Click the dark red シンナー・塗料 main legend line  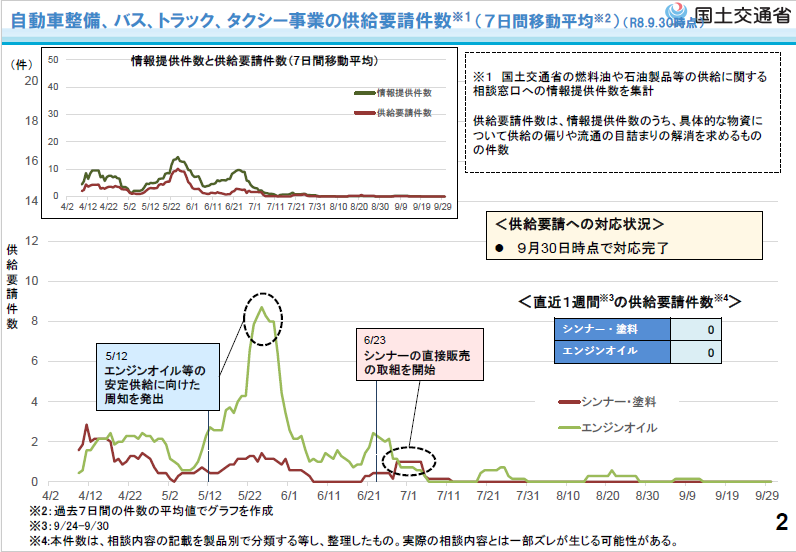569,402
